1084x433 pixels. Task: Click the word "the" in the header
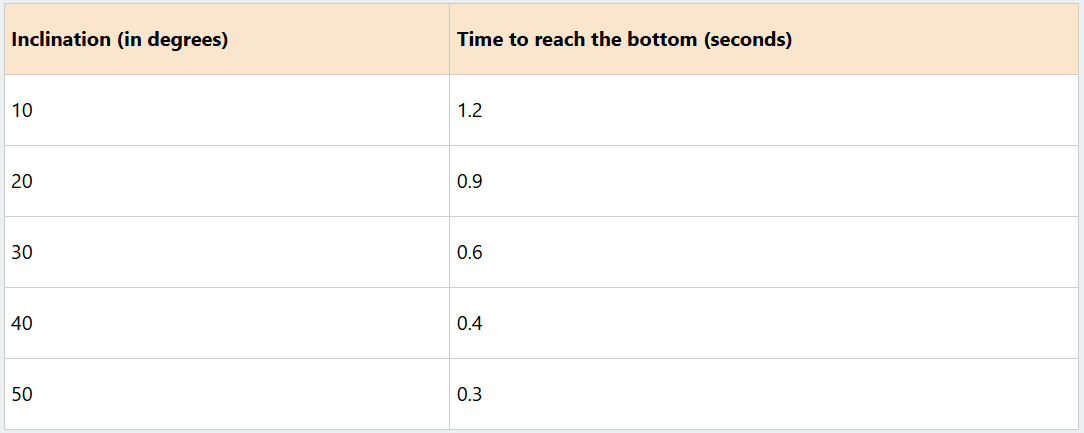pos(602,40)
